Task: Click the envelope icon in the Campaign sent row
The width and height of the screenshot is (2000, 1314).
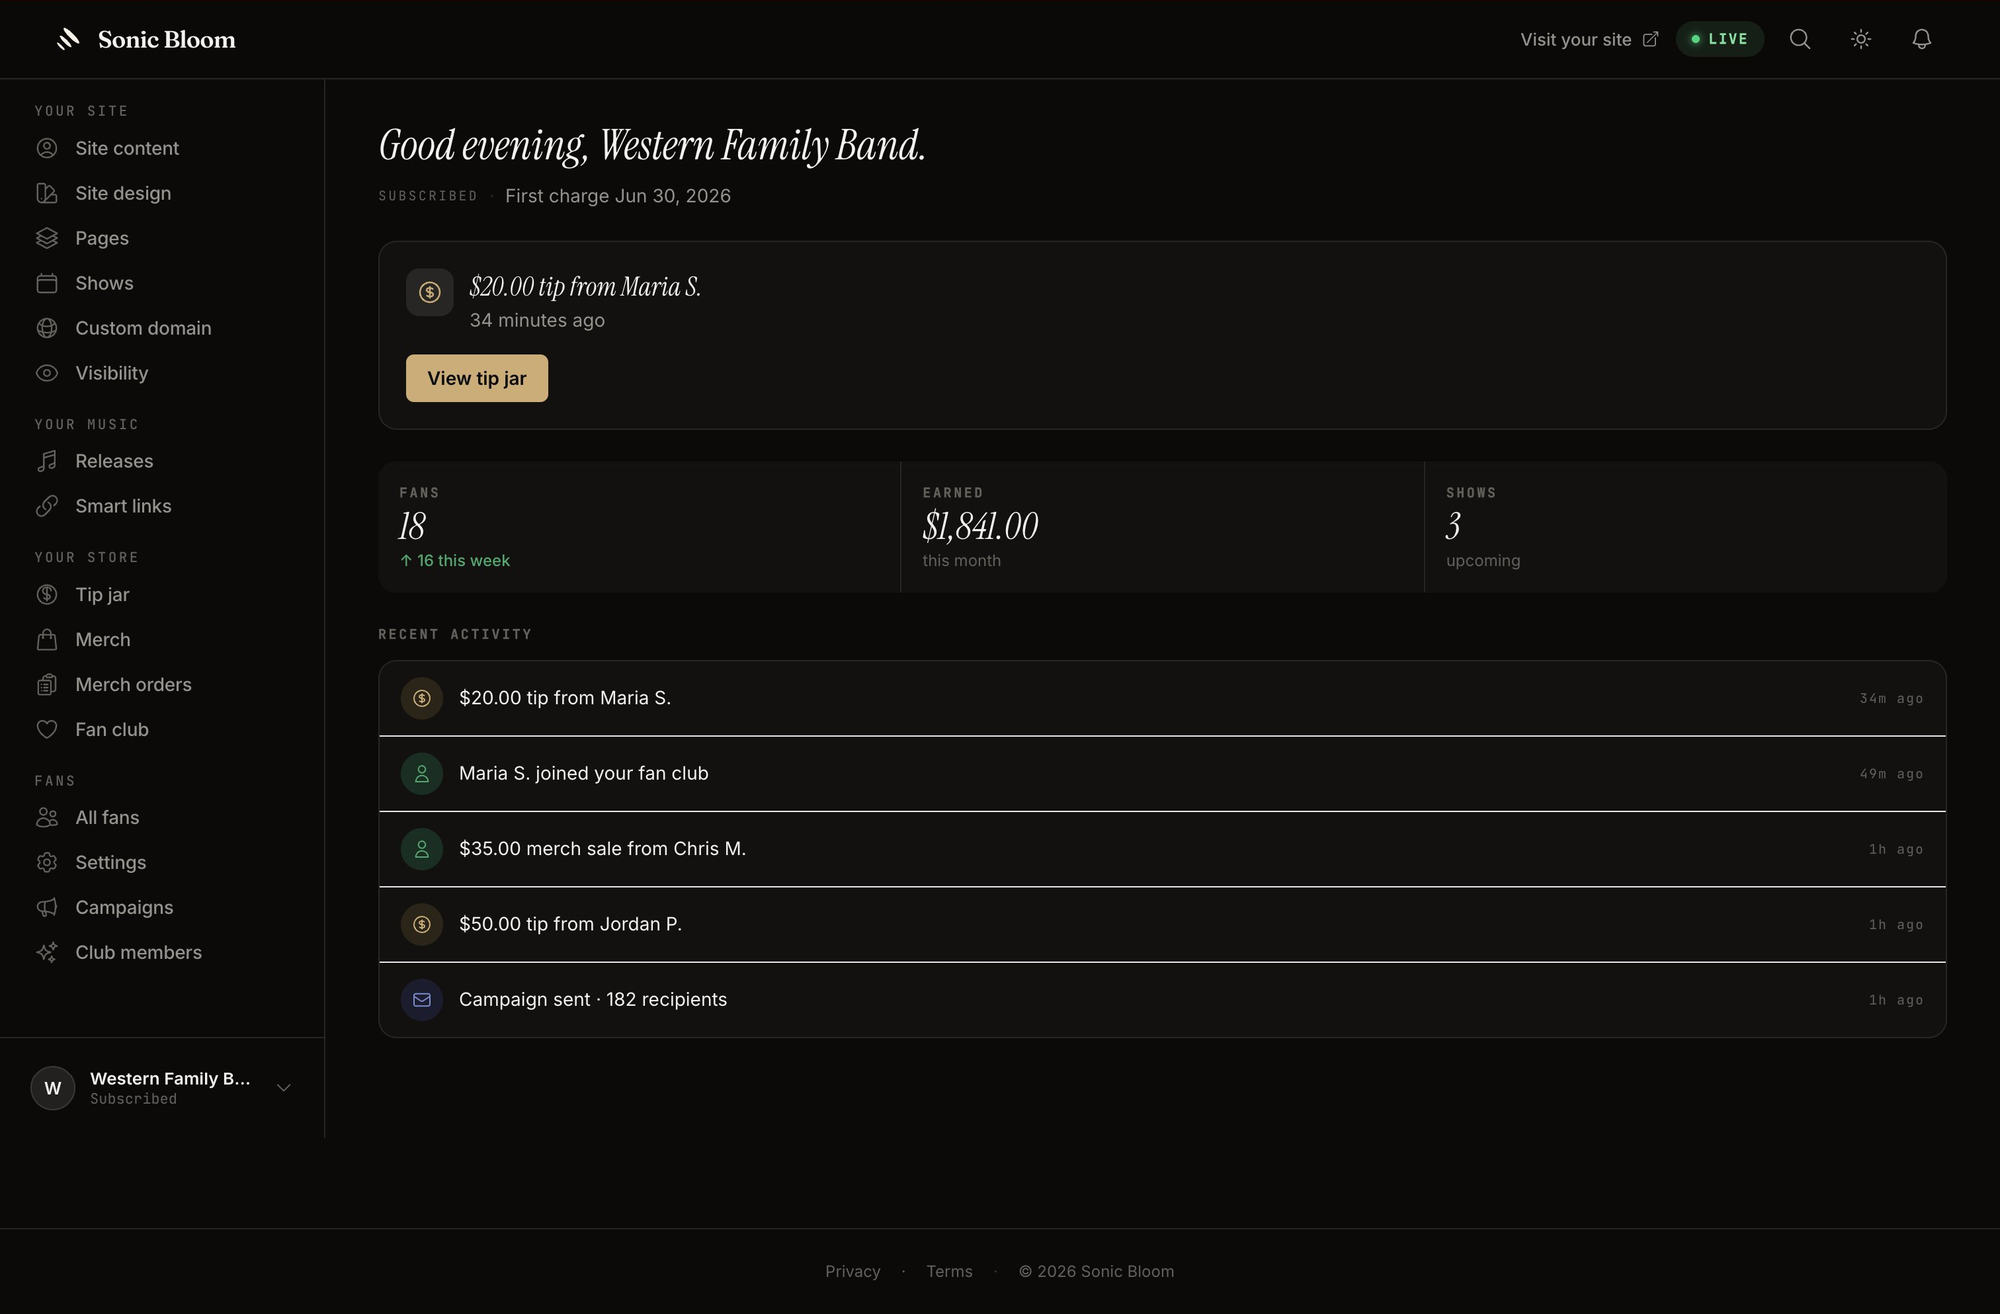Action: [422, 1000]
